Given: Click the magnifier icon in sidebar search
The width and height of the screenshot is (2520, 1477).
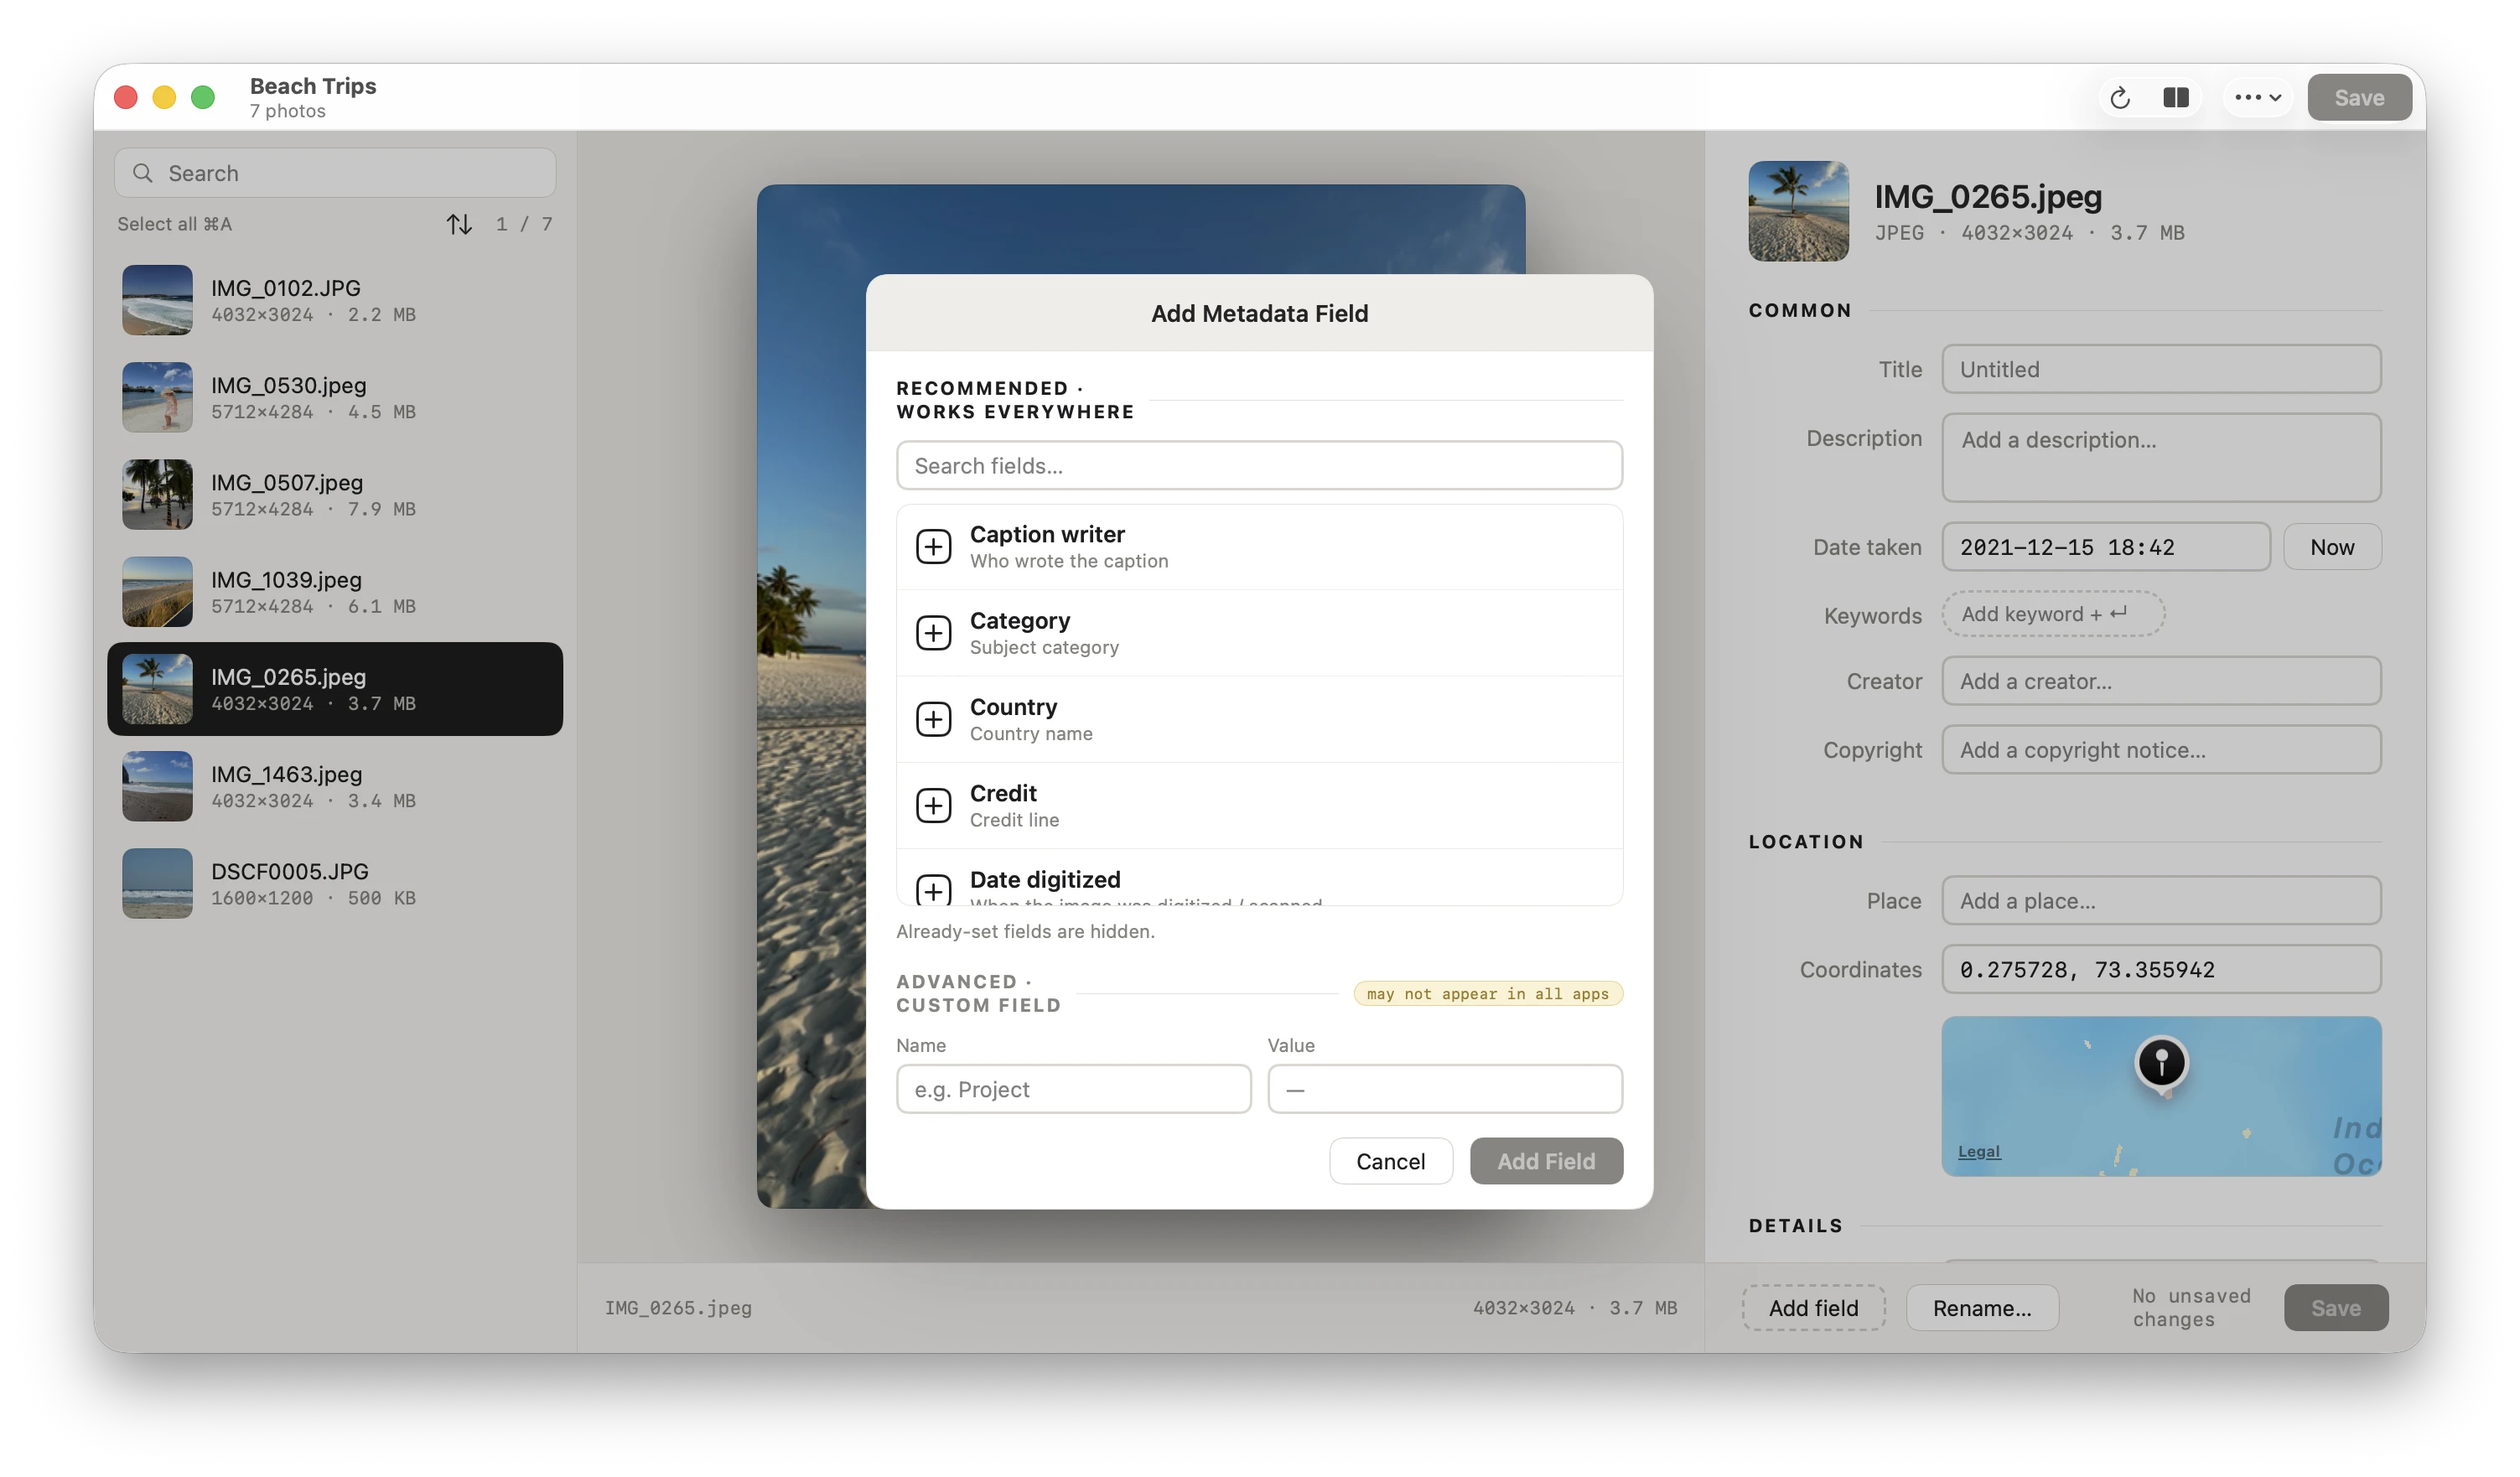Looking at the screenshot, I should tap(143, 173).
